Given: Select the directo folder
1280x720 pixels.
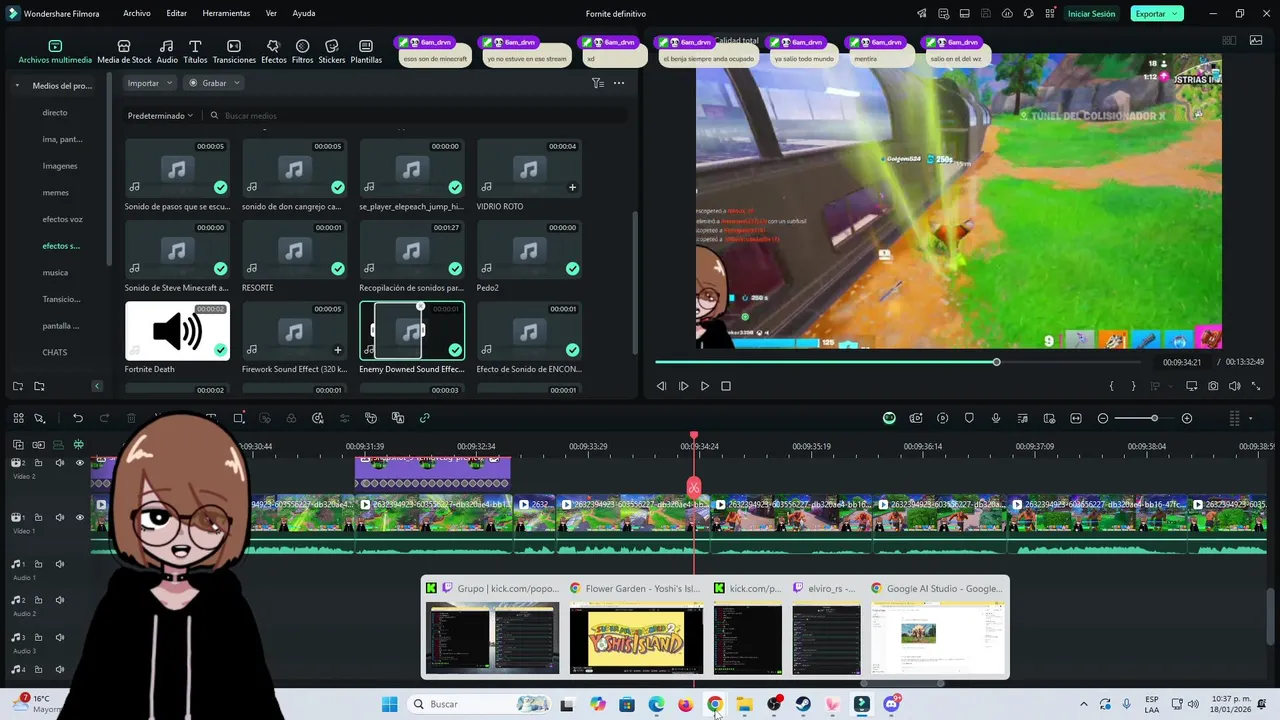Looking at the screenshot, I should [x=55, y=113].
